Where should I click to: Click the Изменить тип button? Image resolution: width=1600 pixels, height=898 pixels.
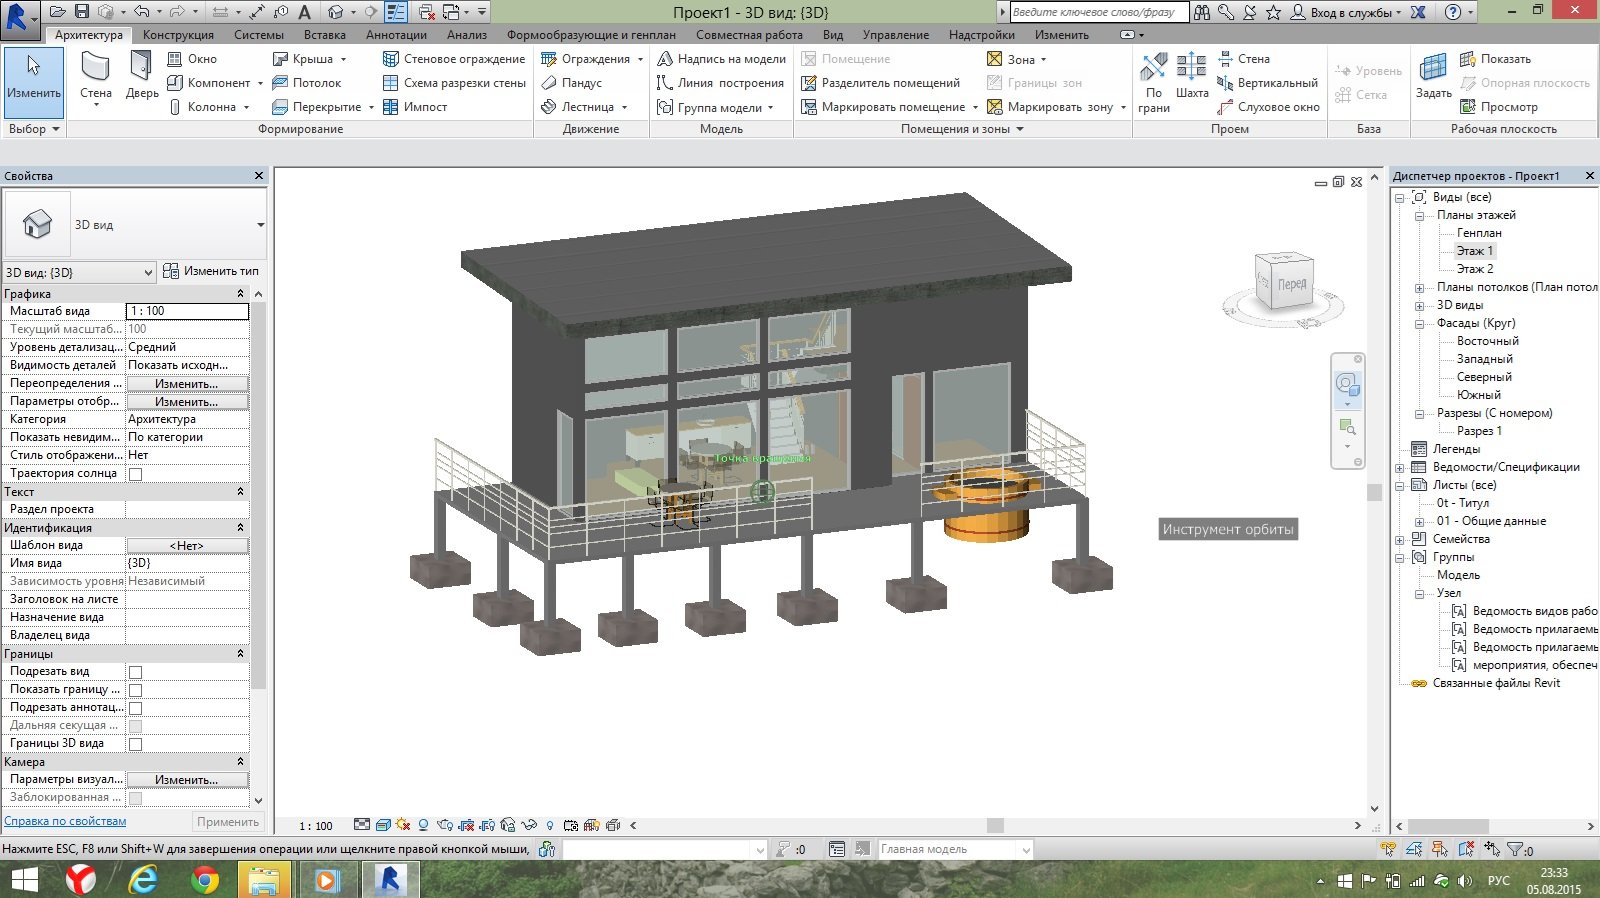pyautogui.click(x=211, y=271)
